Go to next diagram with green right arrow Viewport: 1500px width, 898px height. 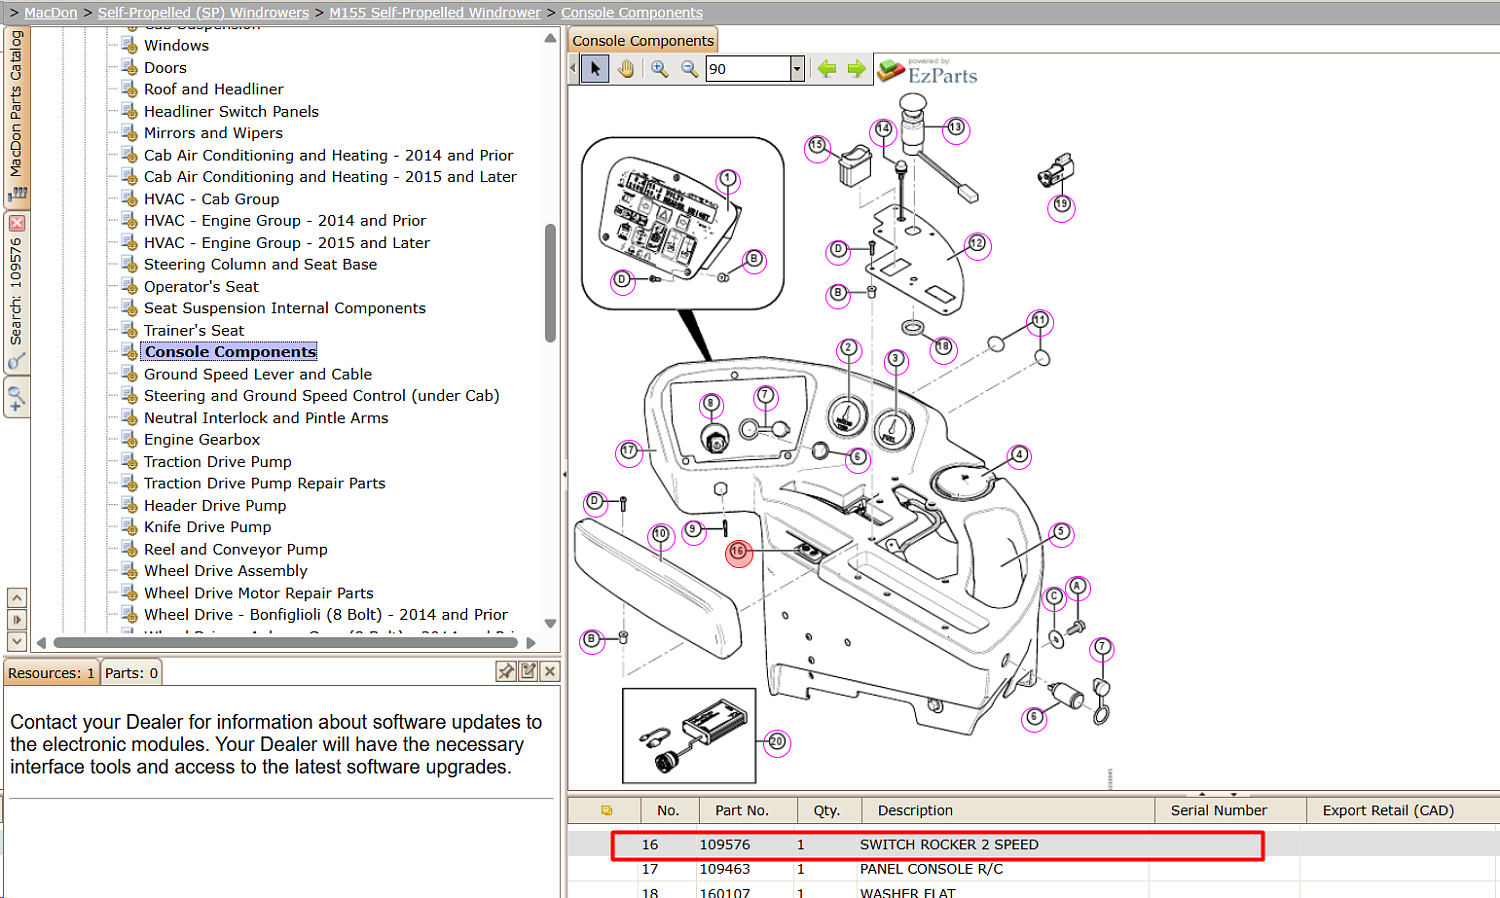pos(856,69)
